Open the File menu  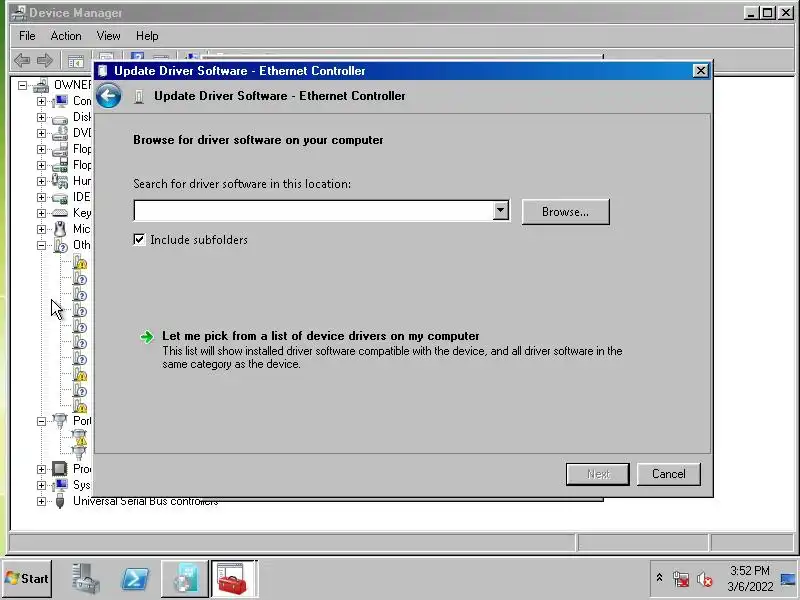point(27,36)
